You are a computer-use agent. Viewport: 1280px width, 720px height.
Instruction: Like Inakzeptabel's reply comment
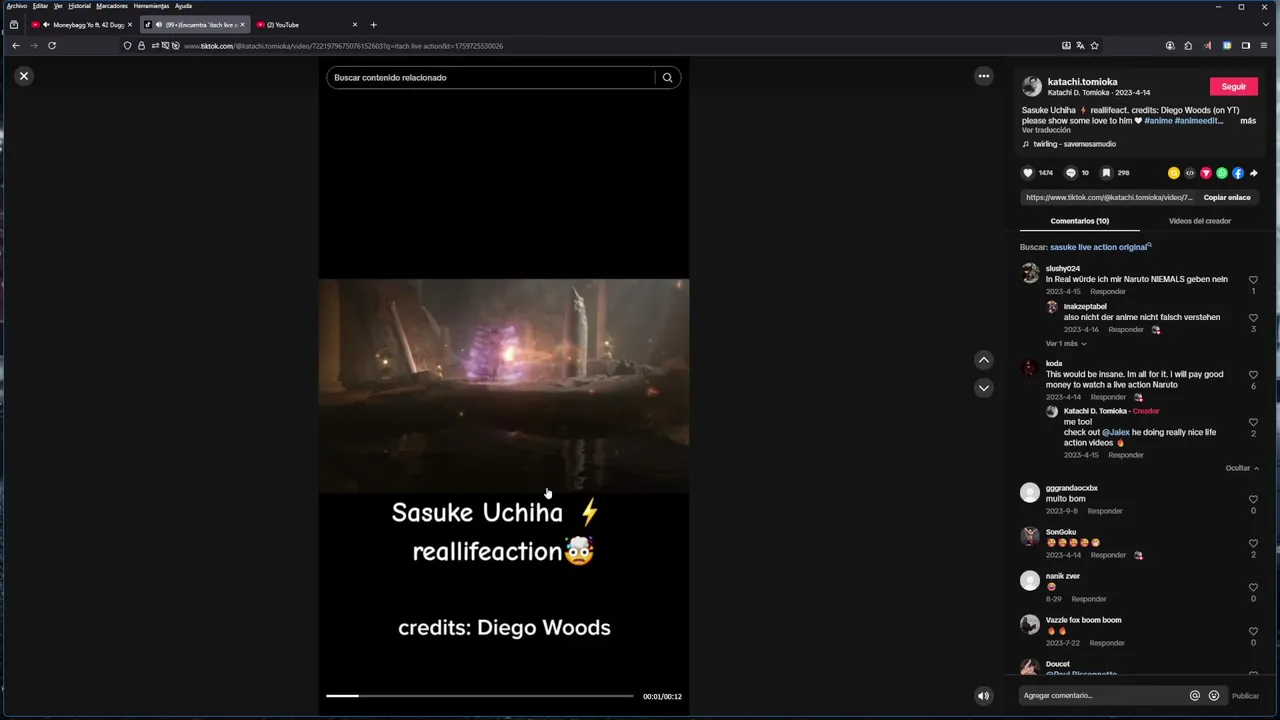click(x=1253, y=319)
